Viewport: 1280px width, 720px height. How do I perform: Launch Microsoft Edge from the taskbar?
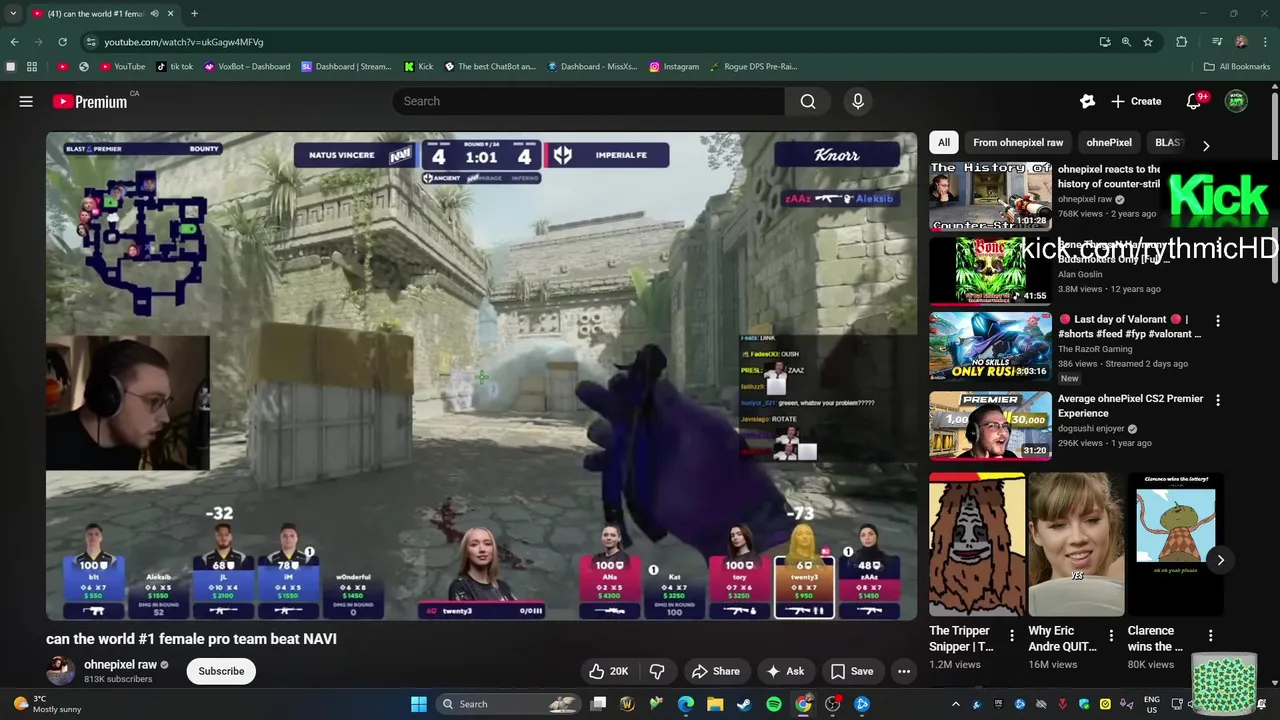(686, 704)
